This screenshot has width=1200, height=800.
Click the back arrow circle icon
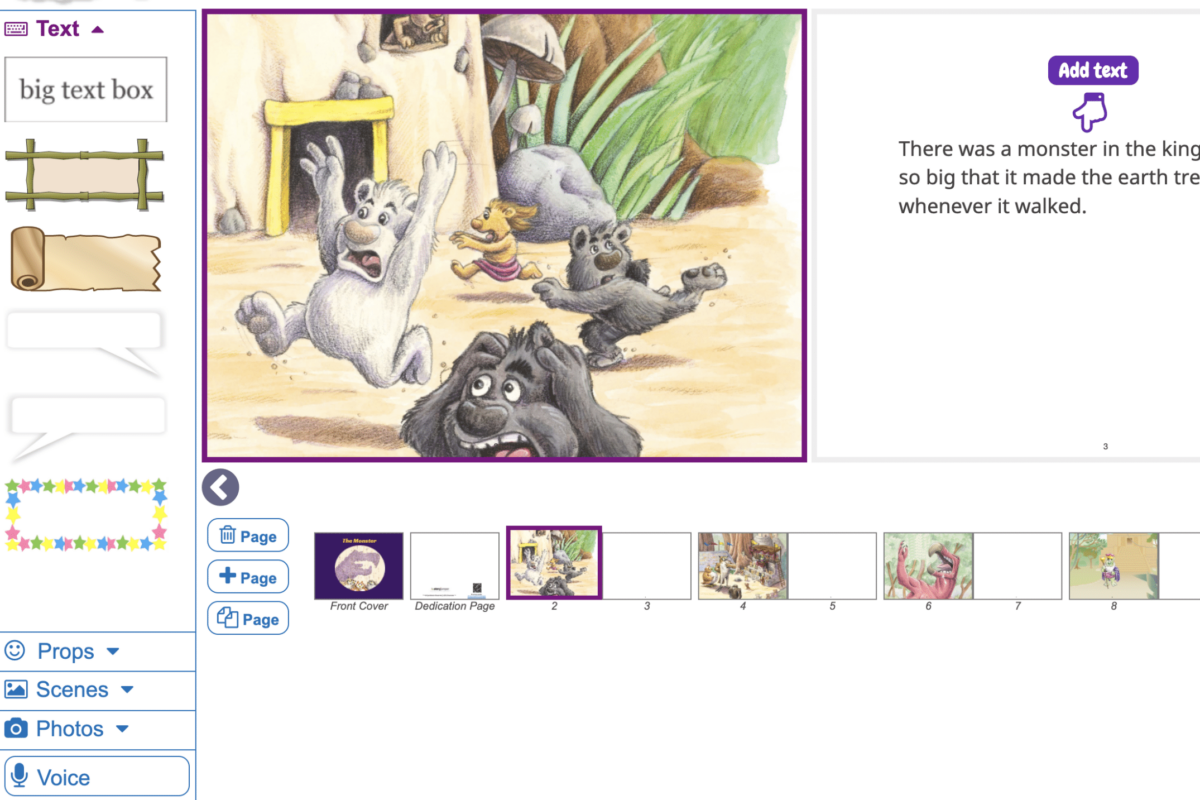(x=220, y=488)
